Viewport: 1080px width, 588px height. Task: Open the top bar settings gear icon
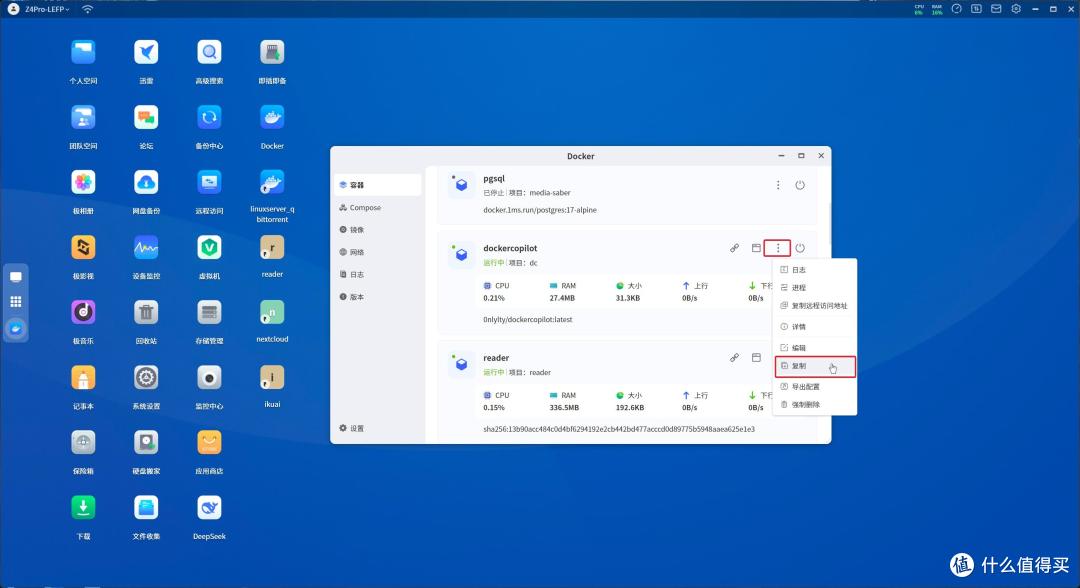point(1016,9)
